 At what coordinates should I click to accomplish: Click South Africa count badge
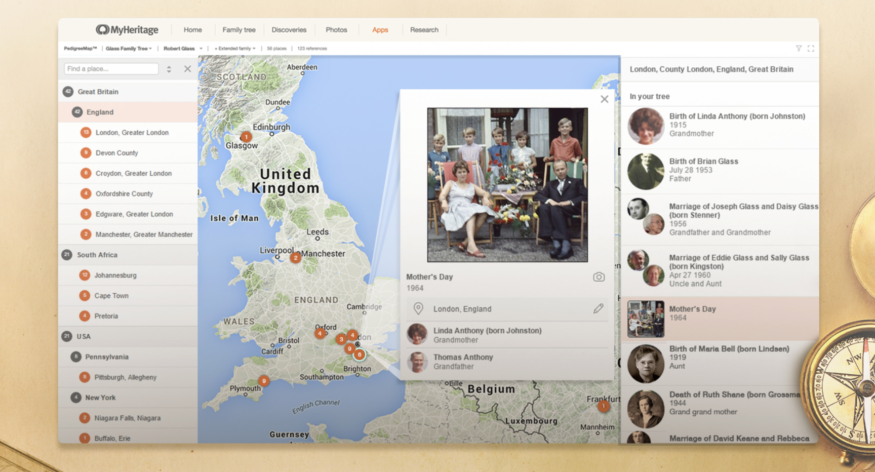[x=67, y=254]
